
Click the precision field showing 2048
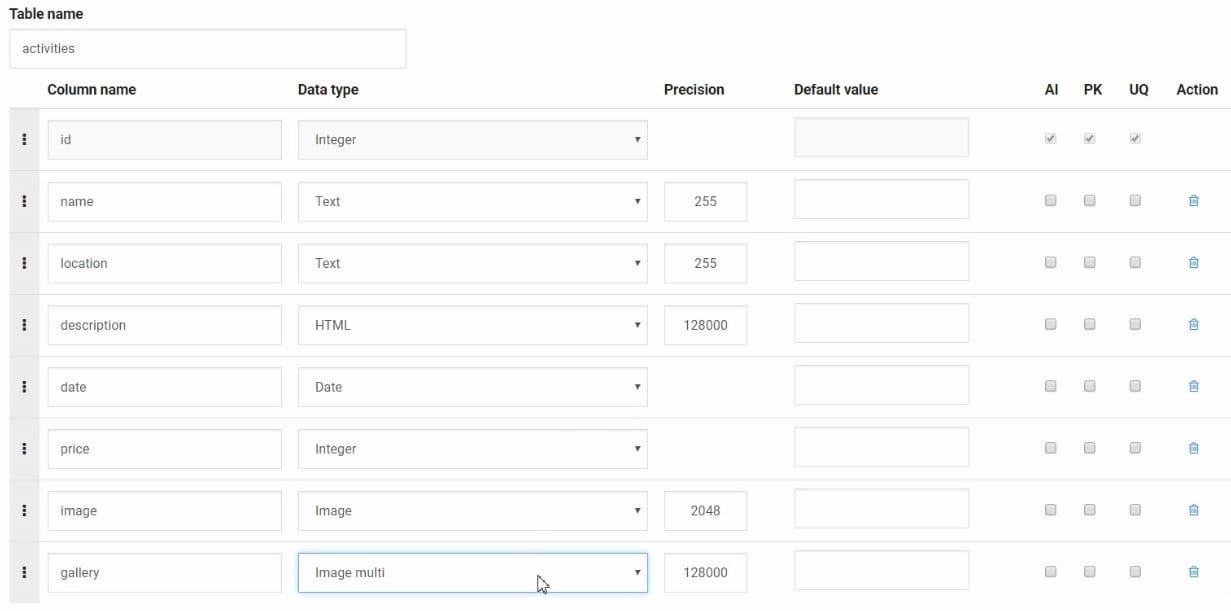coord(705,511)
